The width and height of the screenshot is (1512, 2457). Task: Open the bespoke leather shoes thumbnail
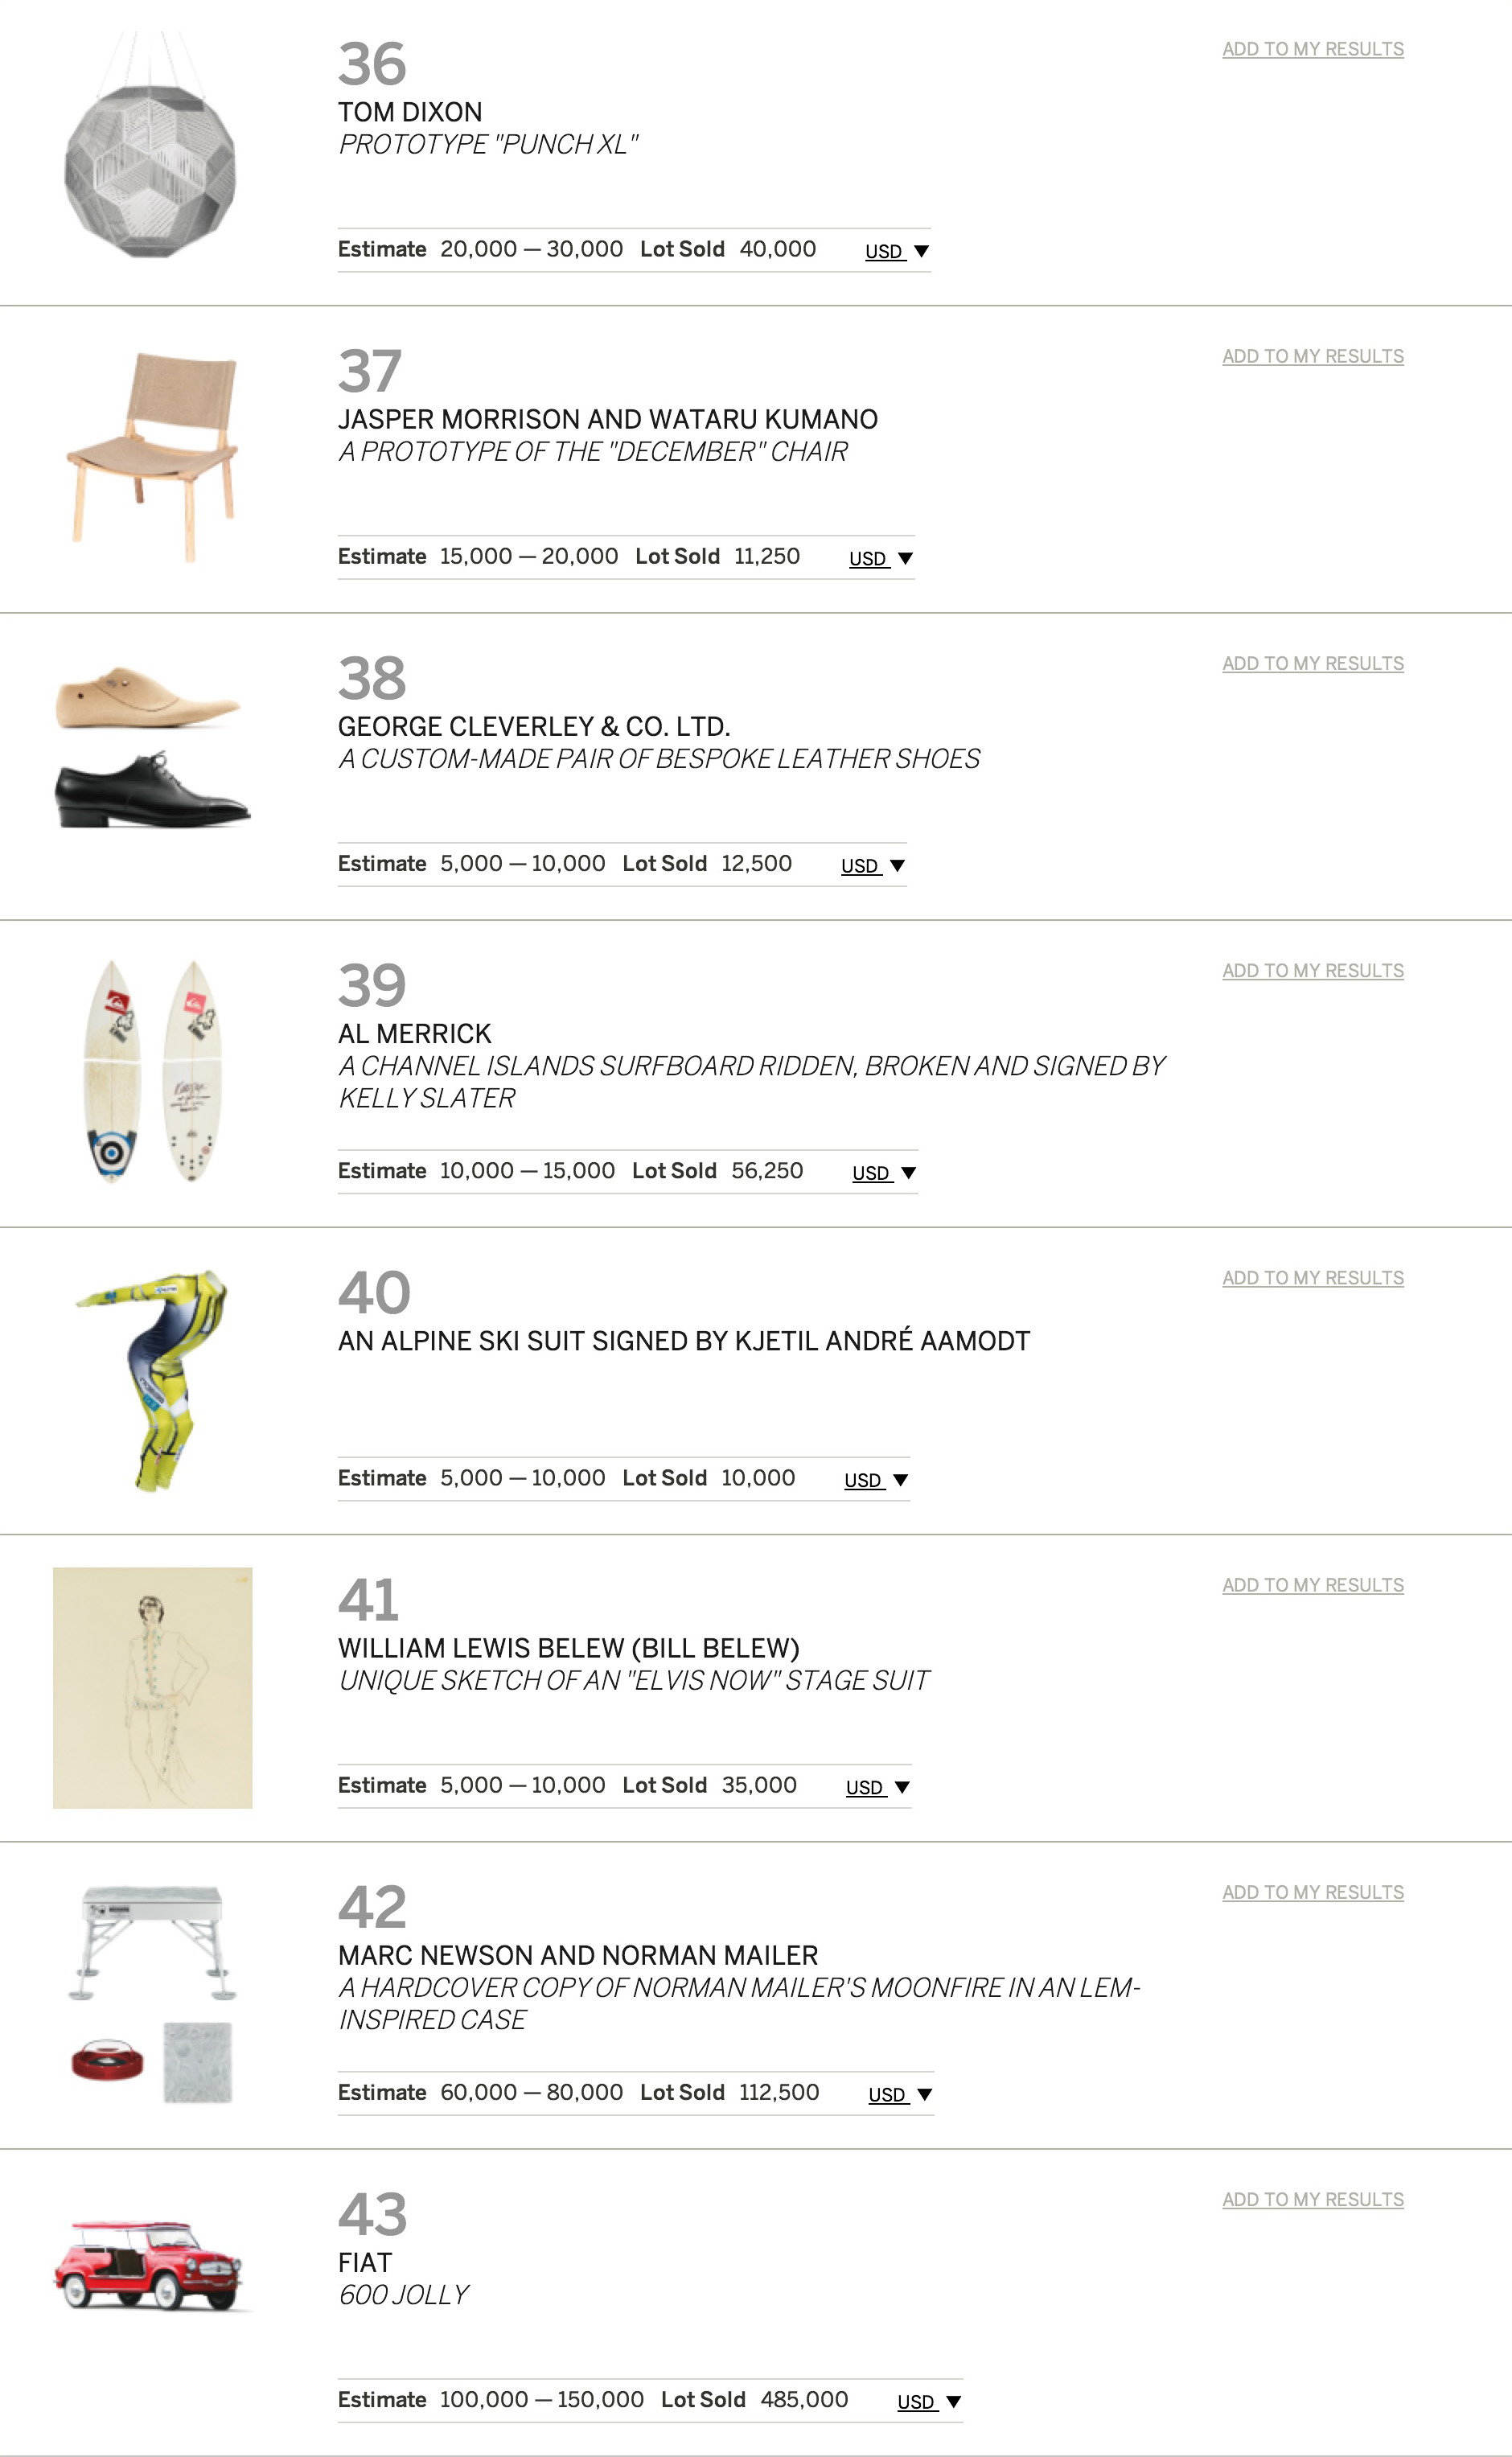(152, 746)
